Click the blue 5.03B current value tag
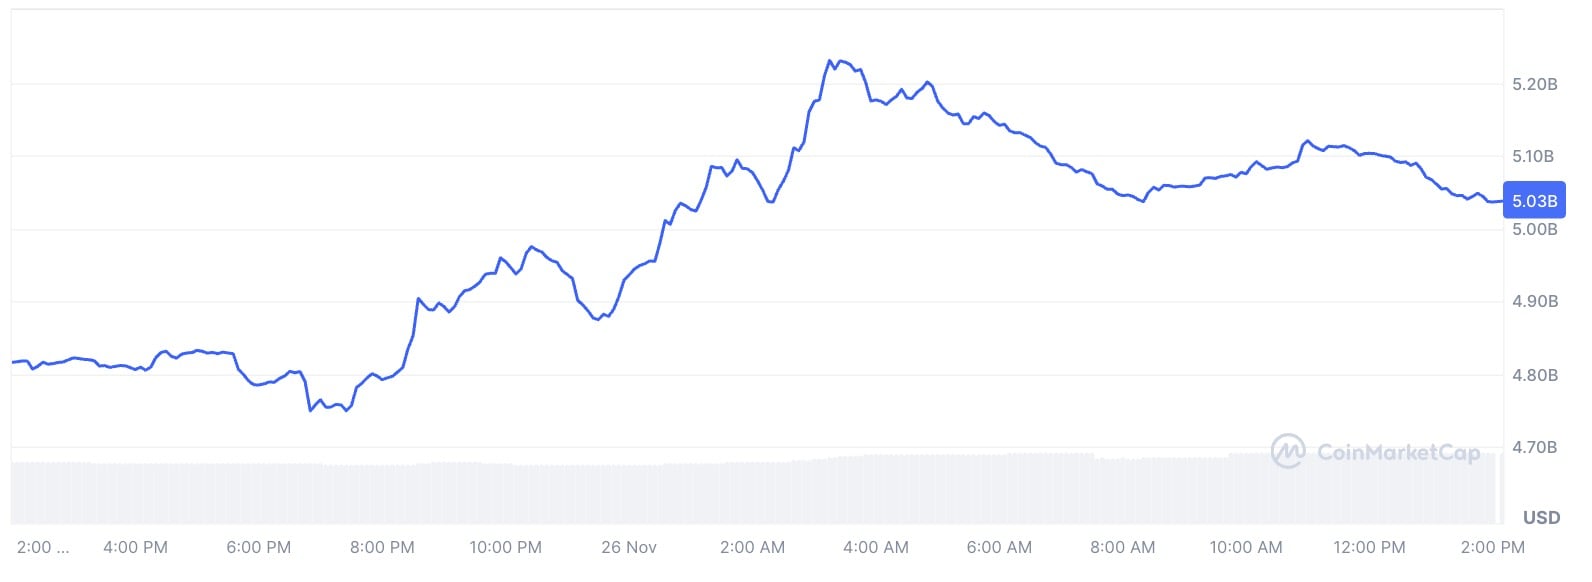The height and width of the screenshot is (582, 1592). tap(1534, 201)
